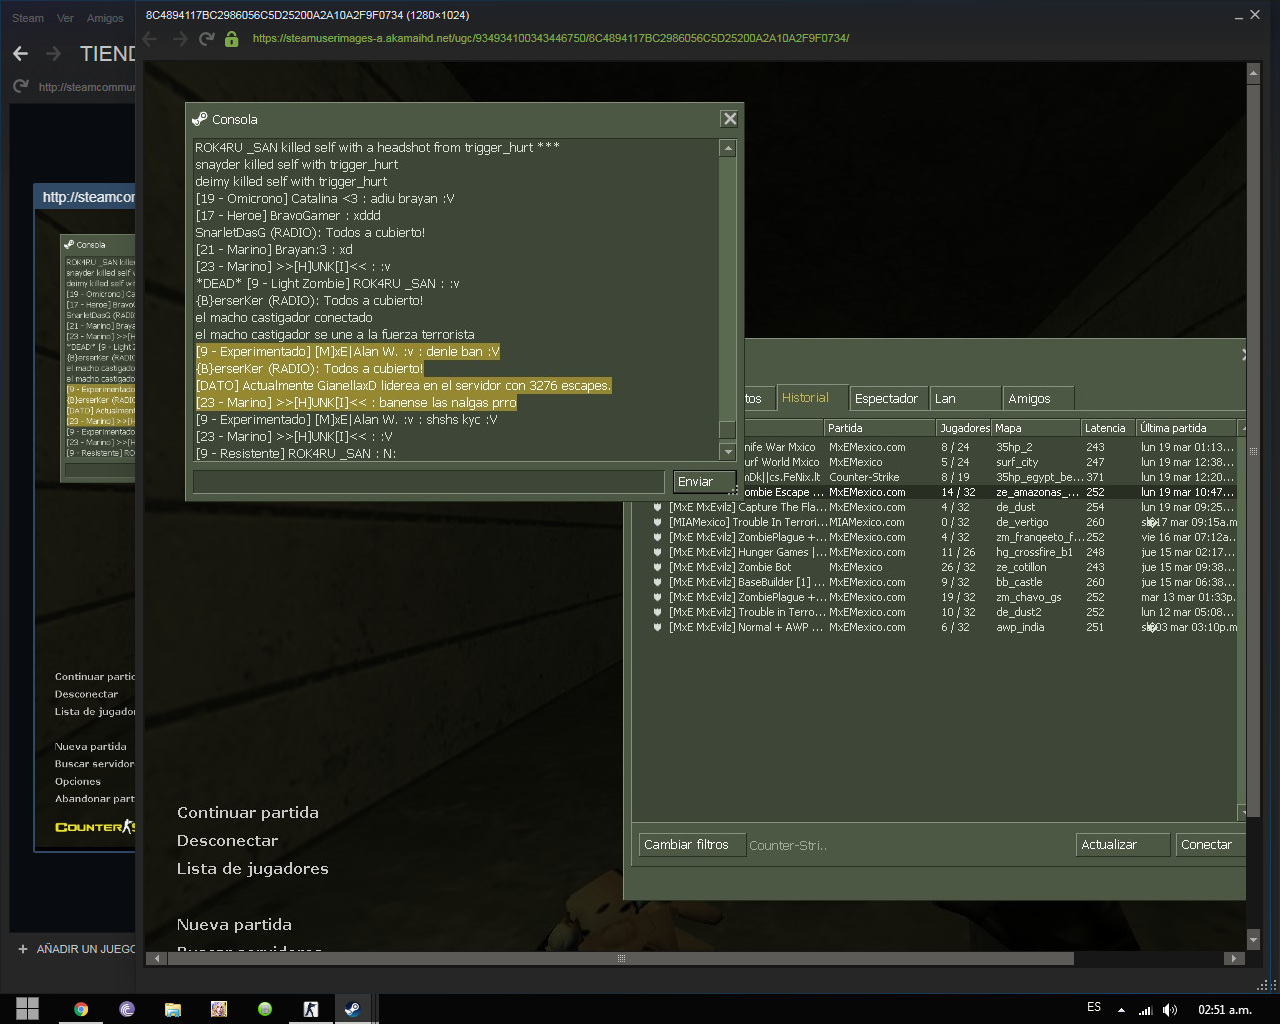The height and width of the screenshot is (1024, 1280).
Task: Open the ES language indicator
Action: coord(1094,1007)
